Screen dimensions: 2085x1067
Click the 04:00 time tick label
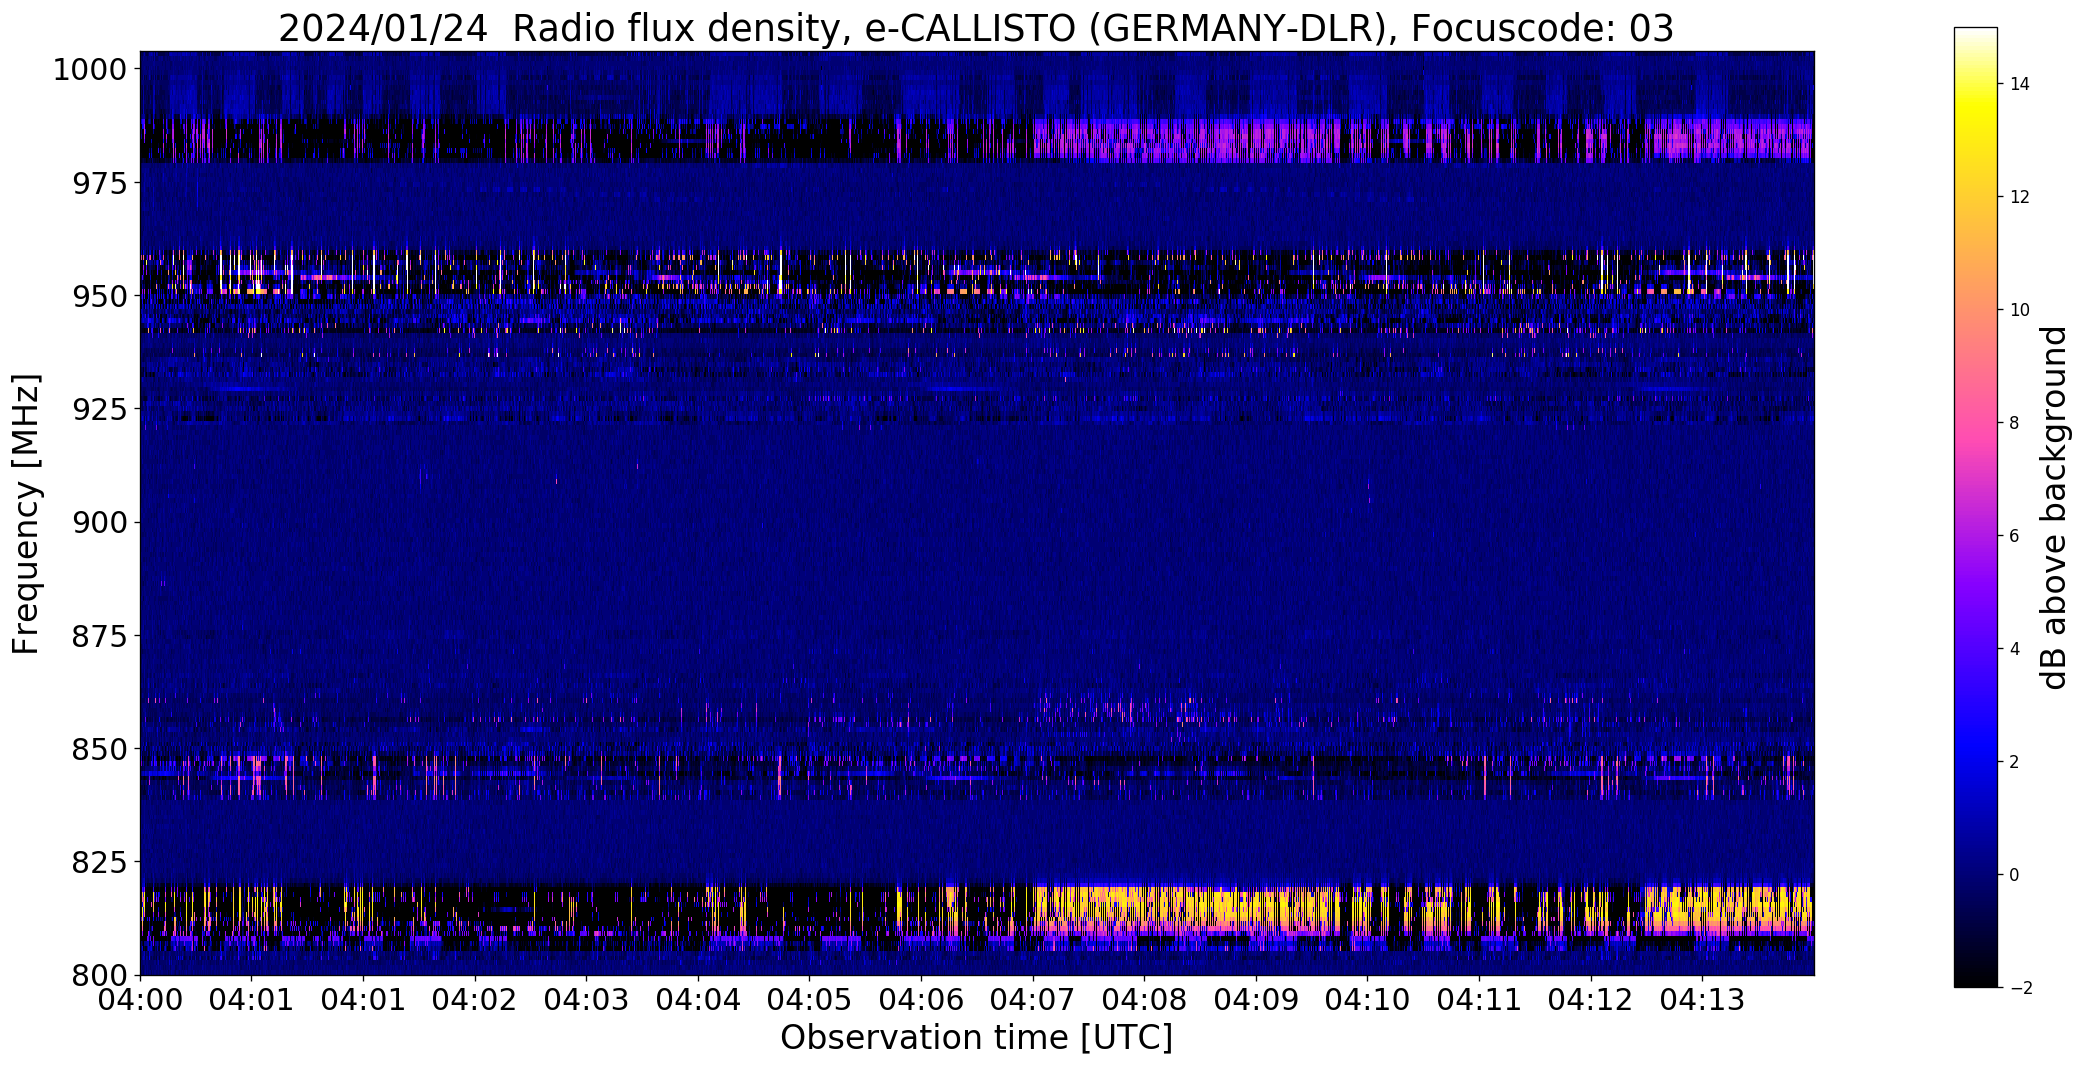pyautogui.click(x=140, y=1000)
